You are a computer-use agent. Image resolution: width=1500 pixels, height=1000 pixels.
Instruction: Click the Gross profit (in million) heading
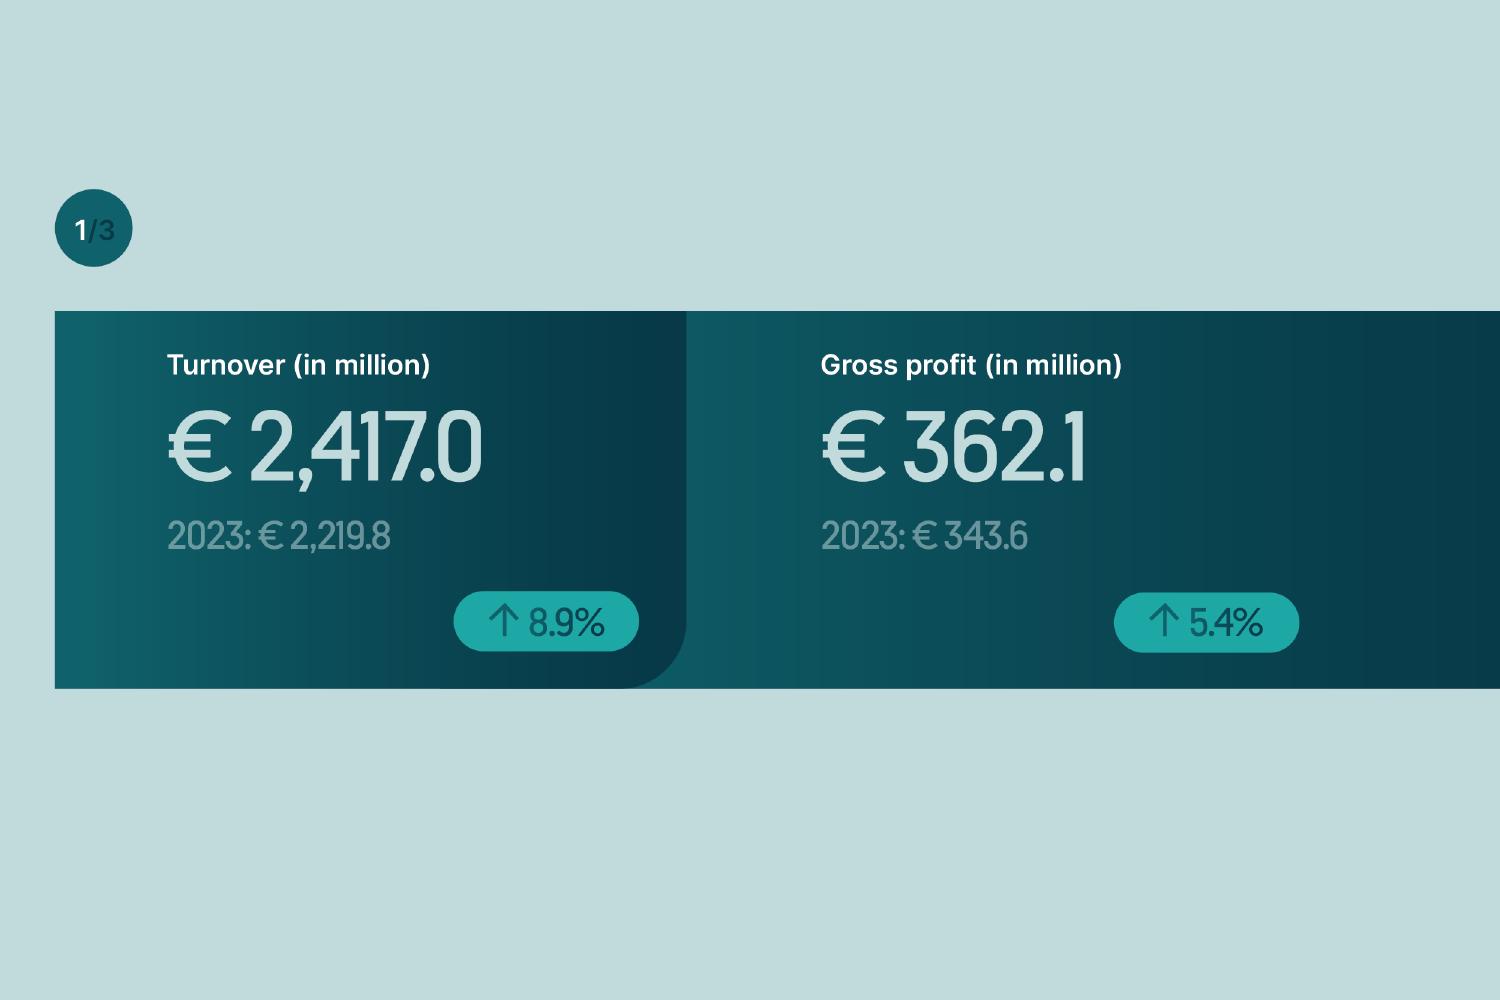click(970, 365)
